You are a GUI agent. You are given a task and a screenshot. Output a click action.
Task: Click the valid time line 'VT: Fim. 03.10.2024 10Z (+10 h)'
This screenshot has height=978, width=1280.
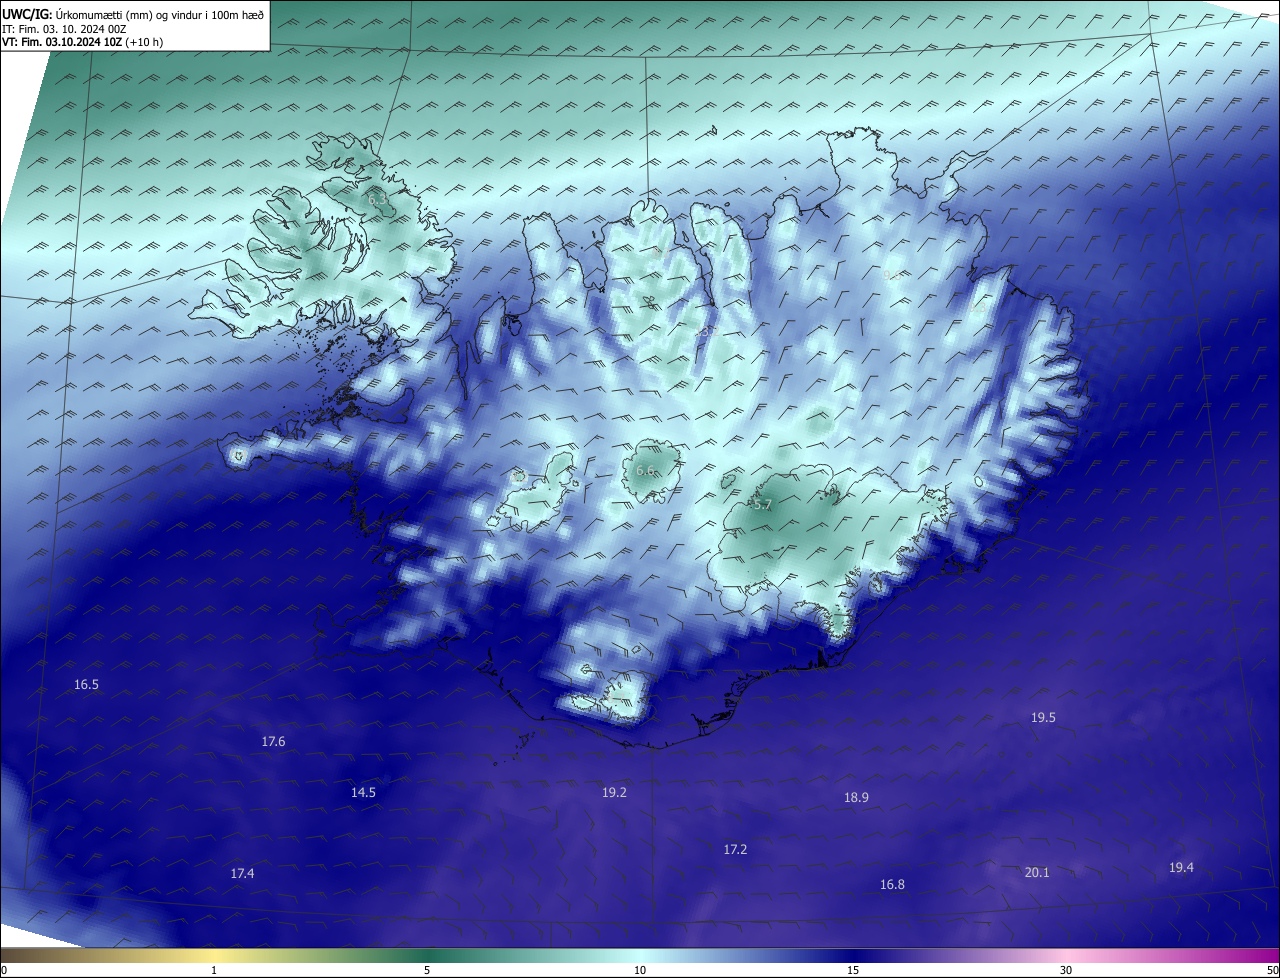coord(81,43)
